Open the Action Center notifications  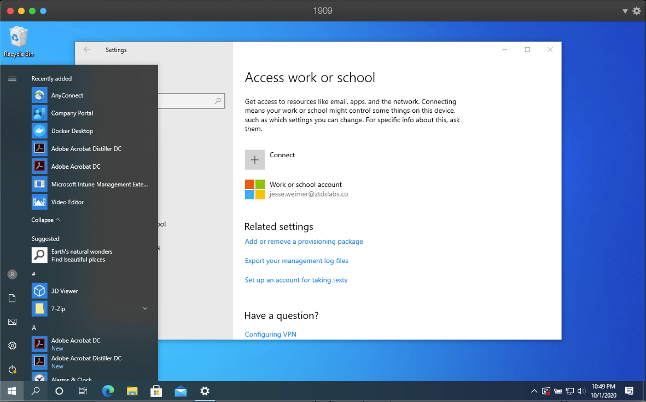[x=629, y=391]
